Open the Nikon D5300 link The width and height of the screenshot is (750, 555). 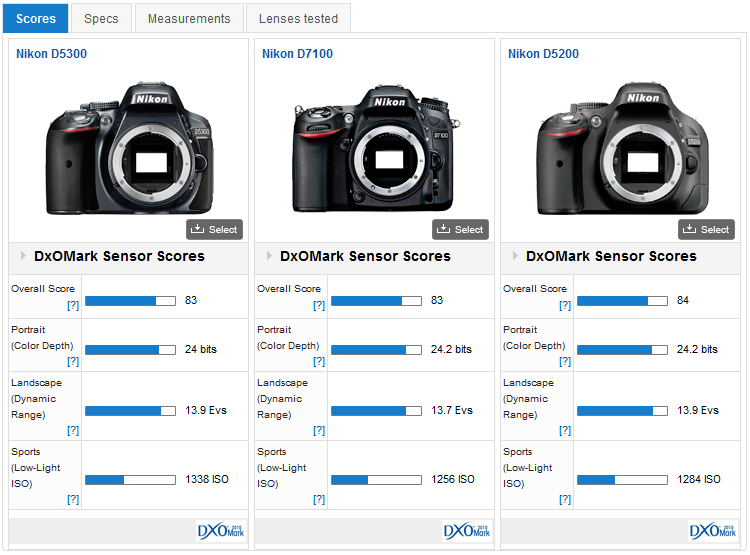(x=52, y=54)
